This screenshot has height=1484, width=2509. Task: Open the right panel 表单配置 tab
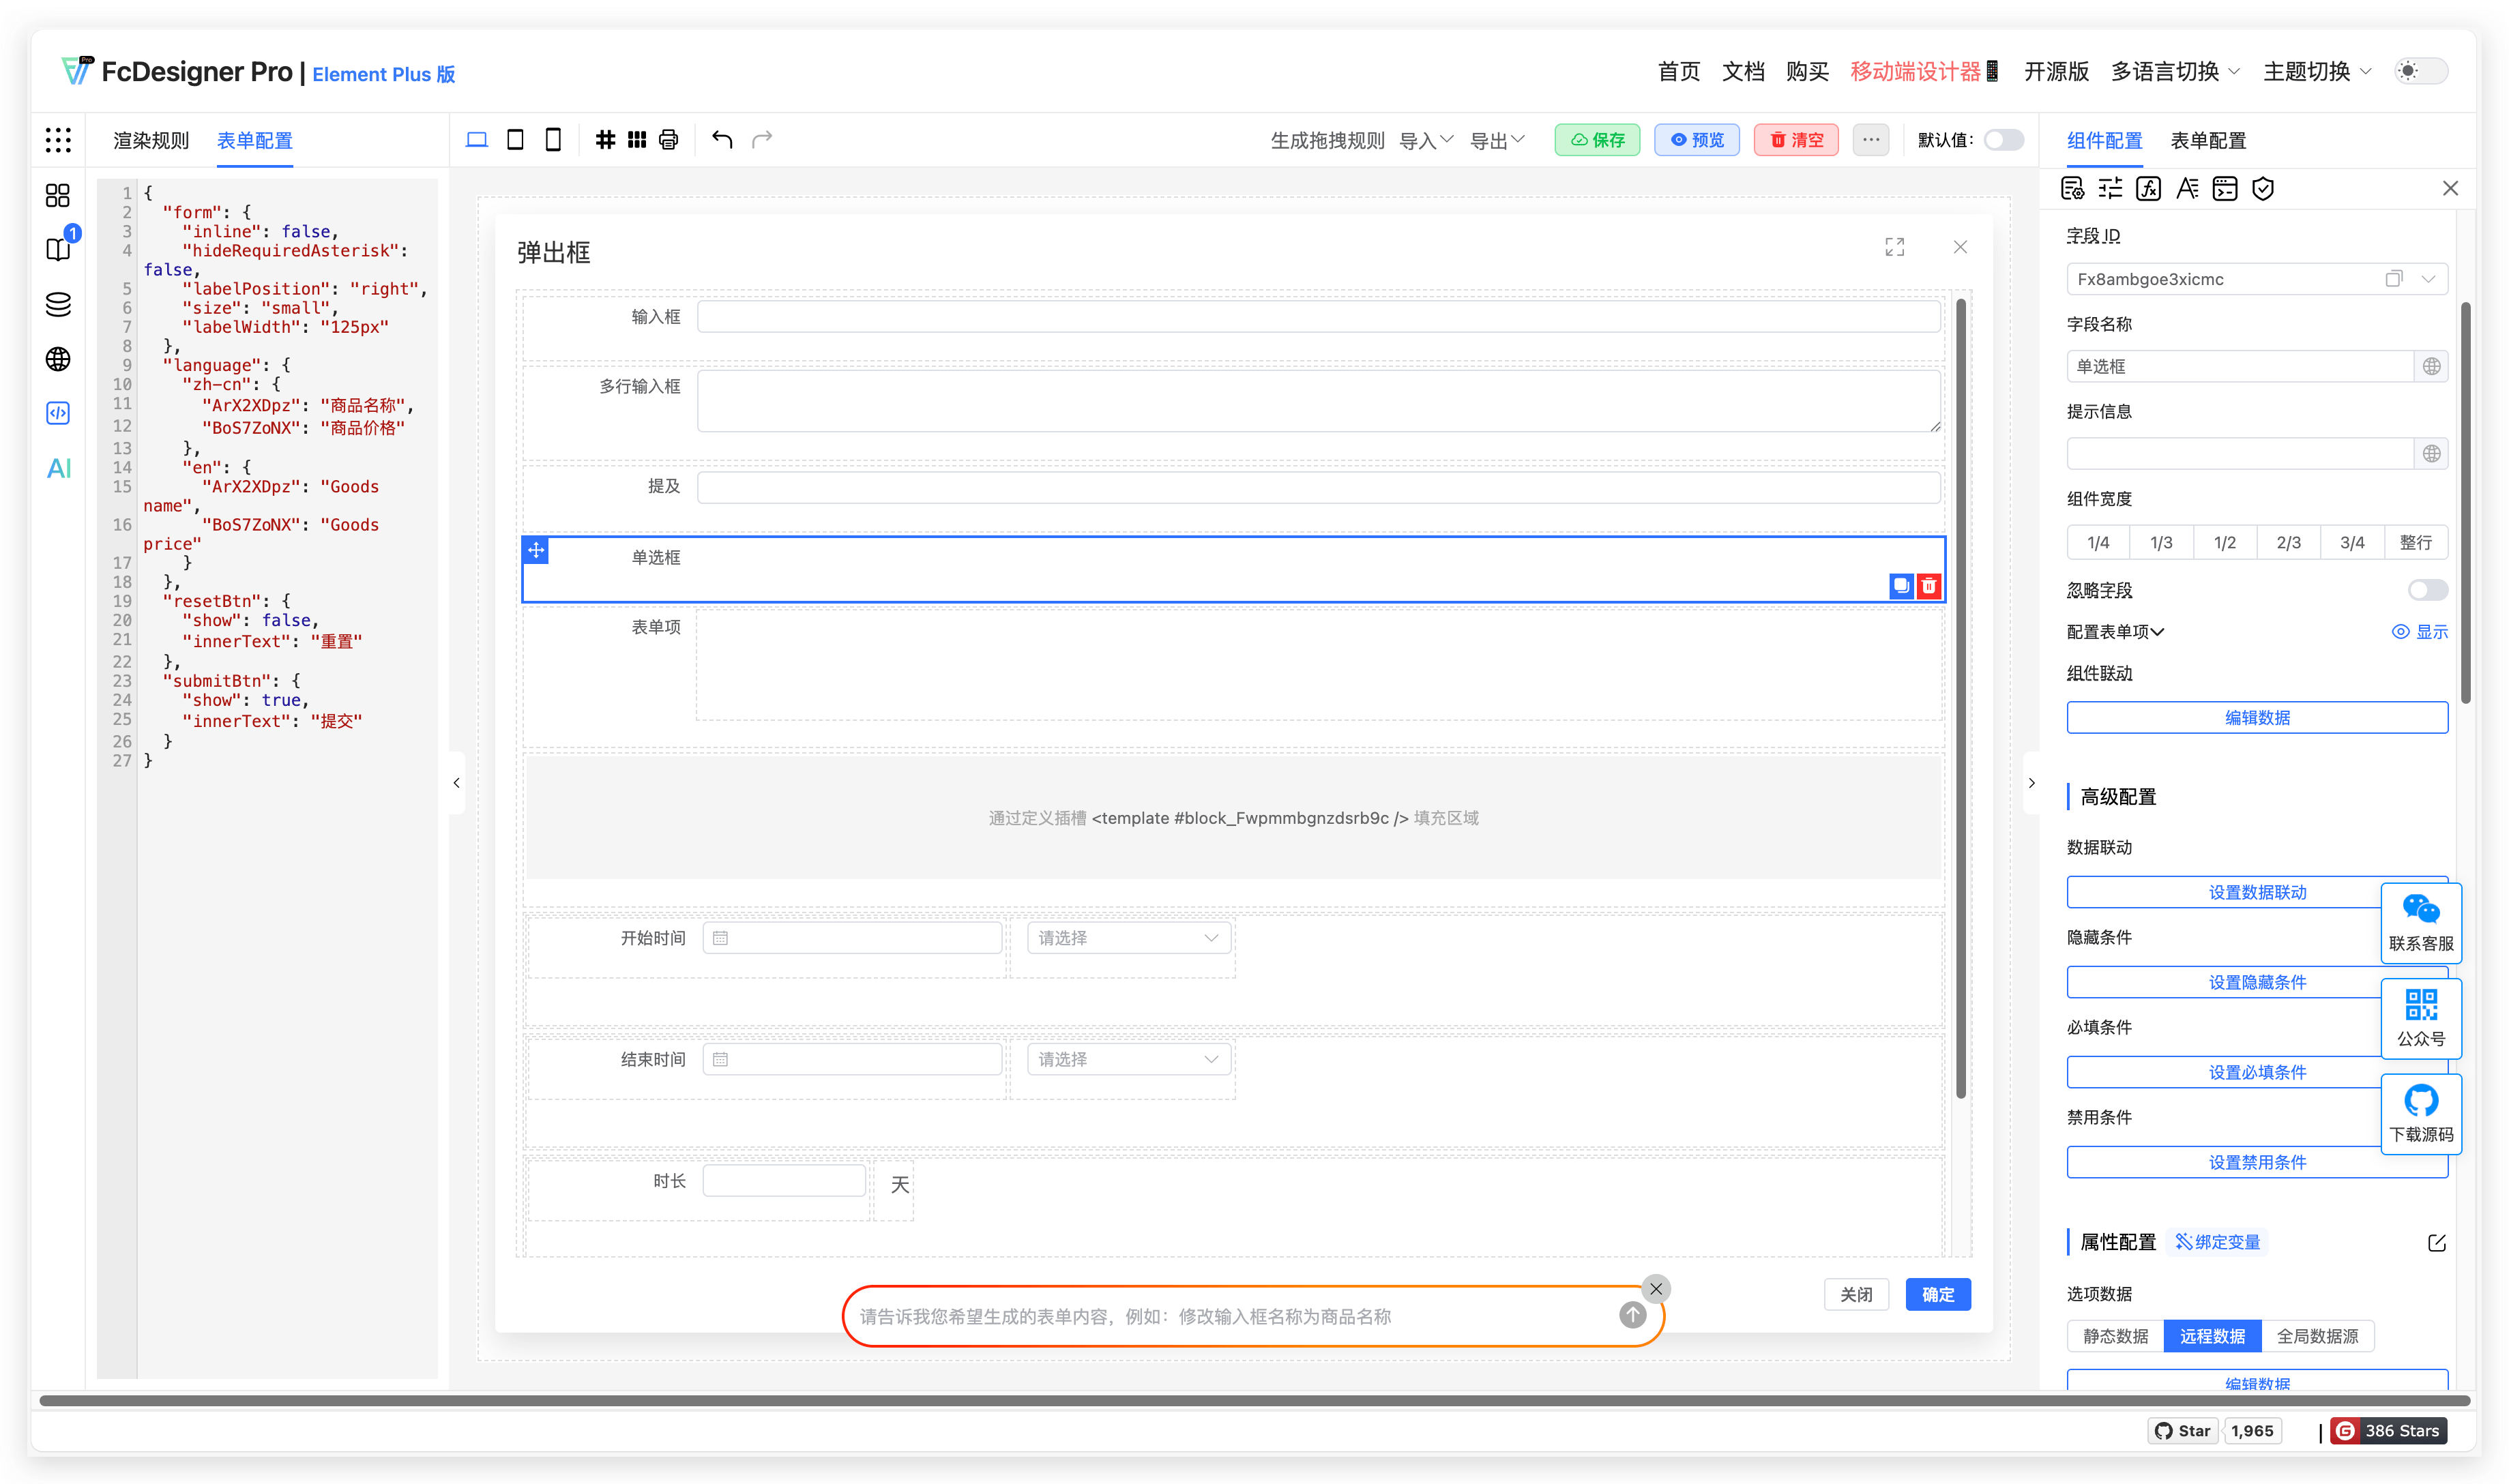(2207, 141)
